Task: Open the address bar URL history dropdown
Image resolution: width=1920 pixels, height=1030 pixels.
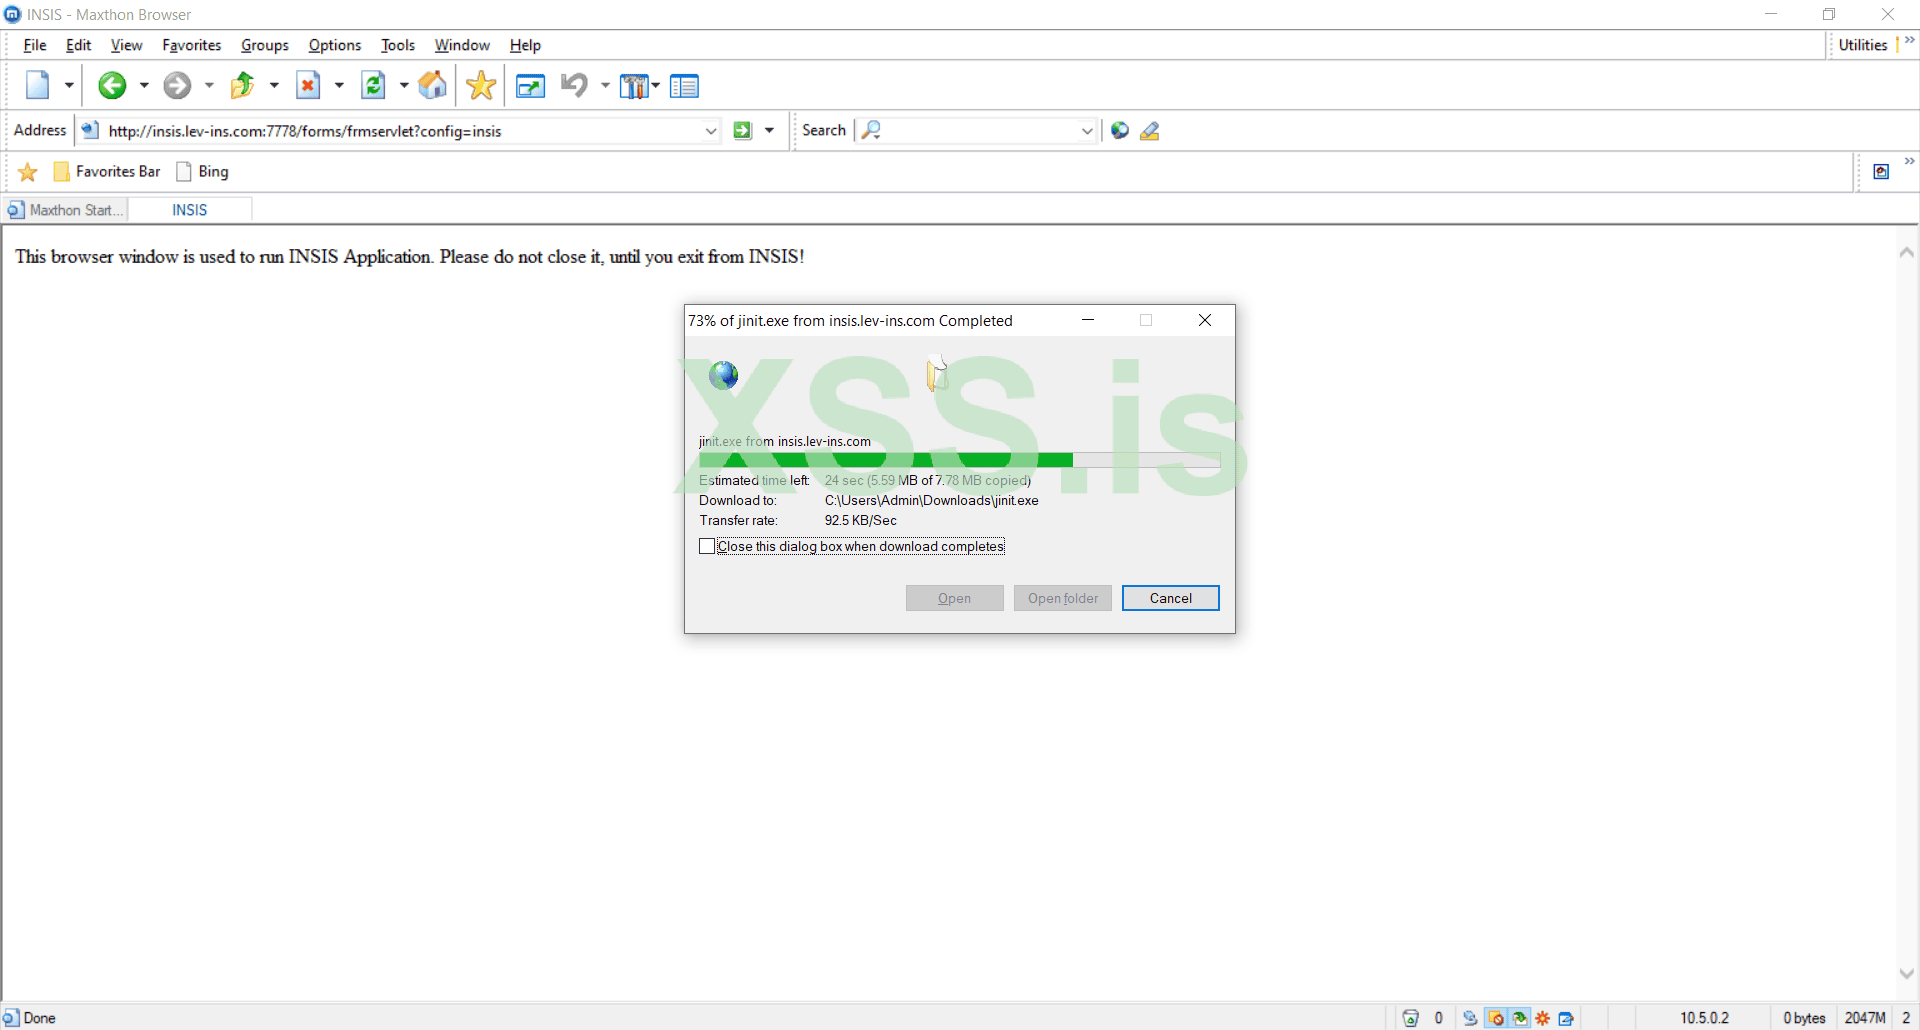Action: click(711, 130)
